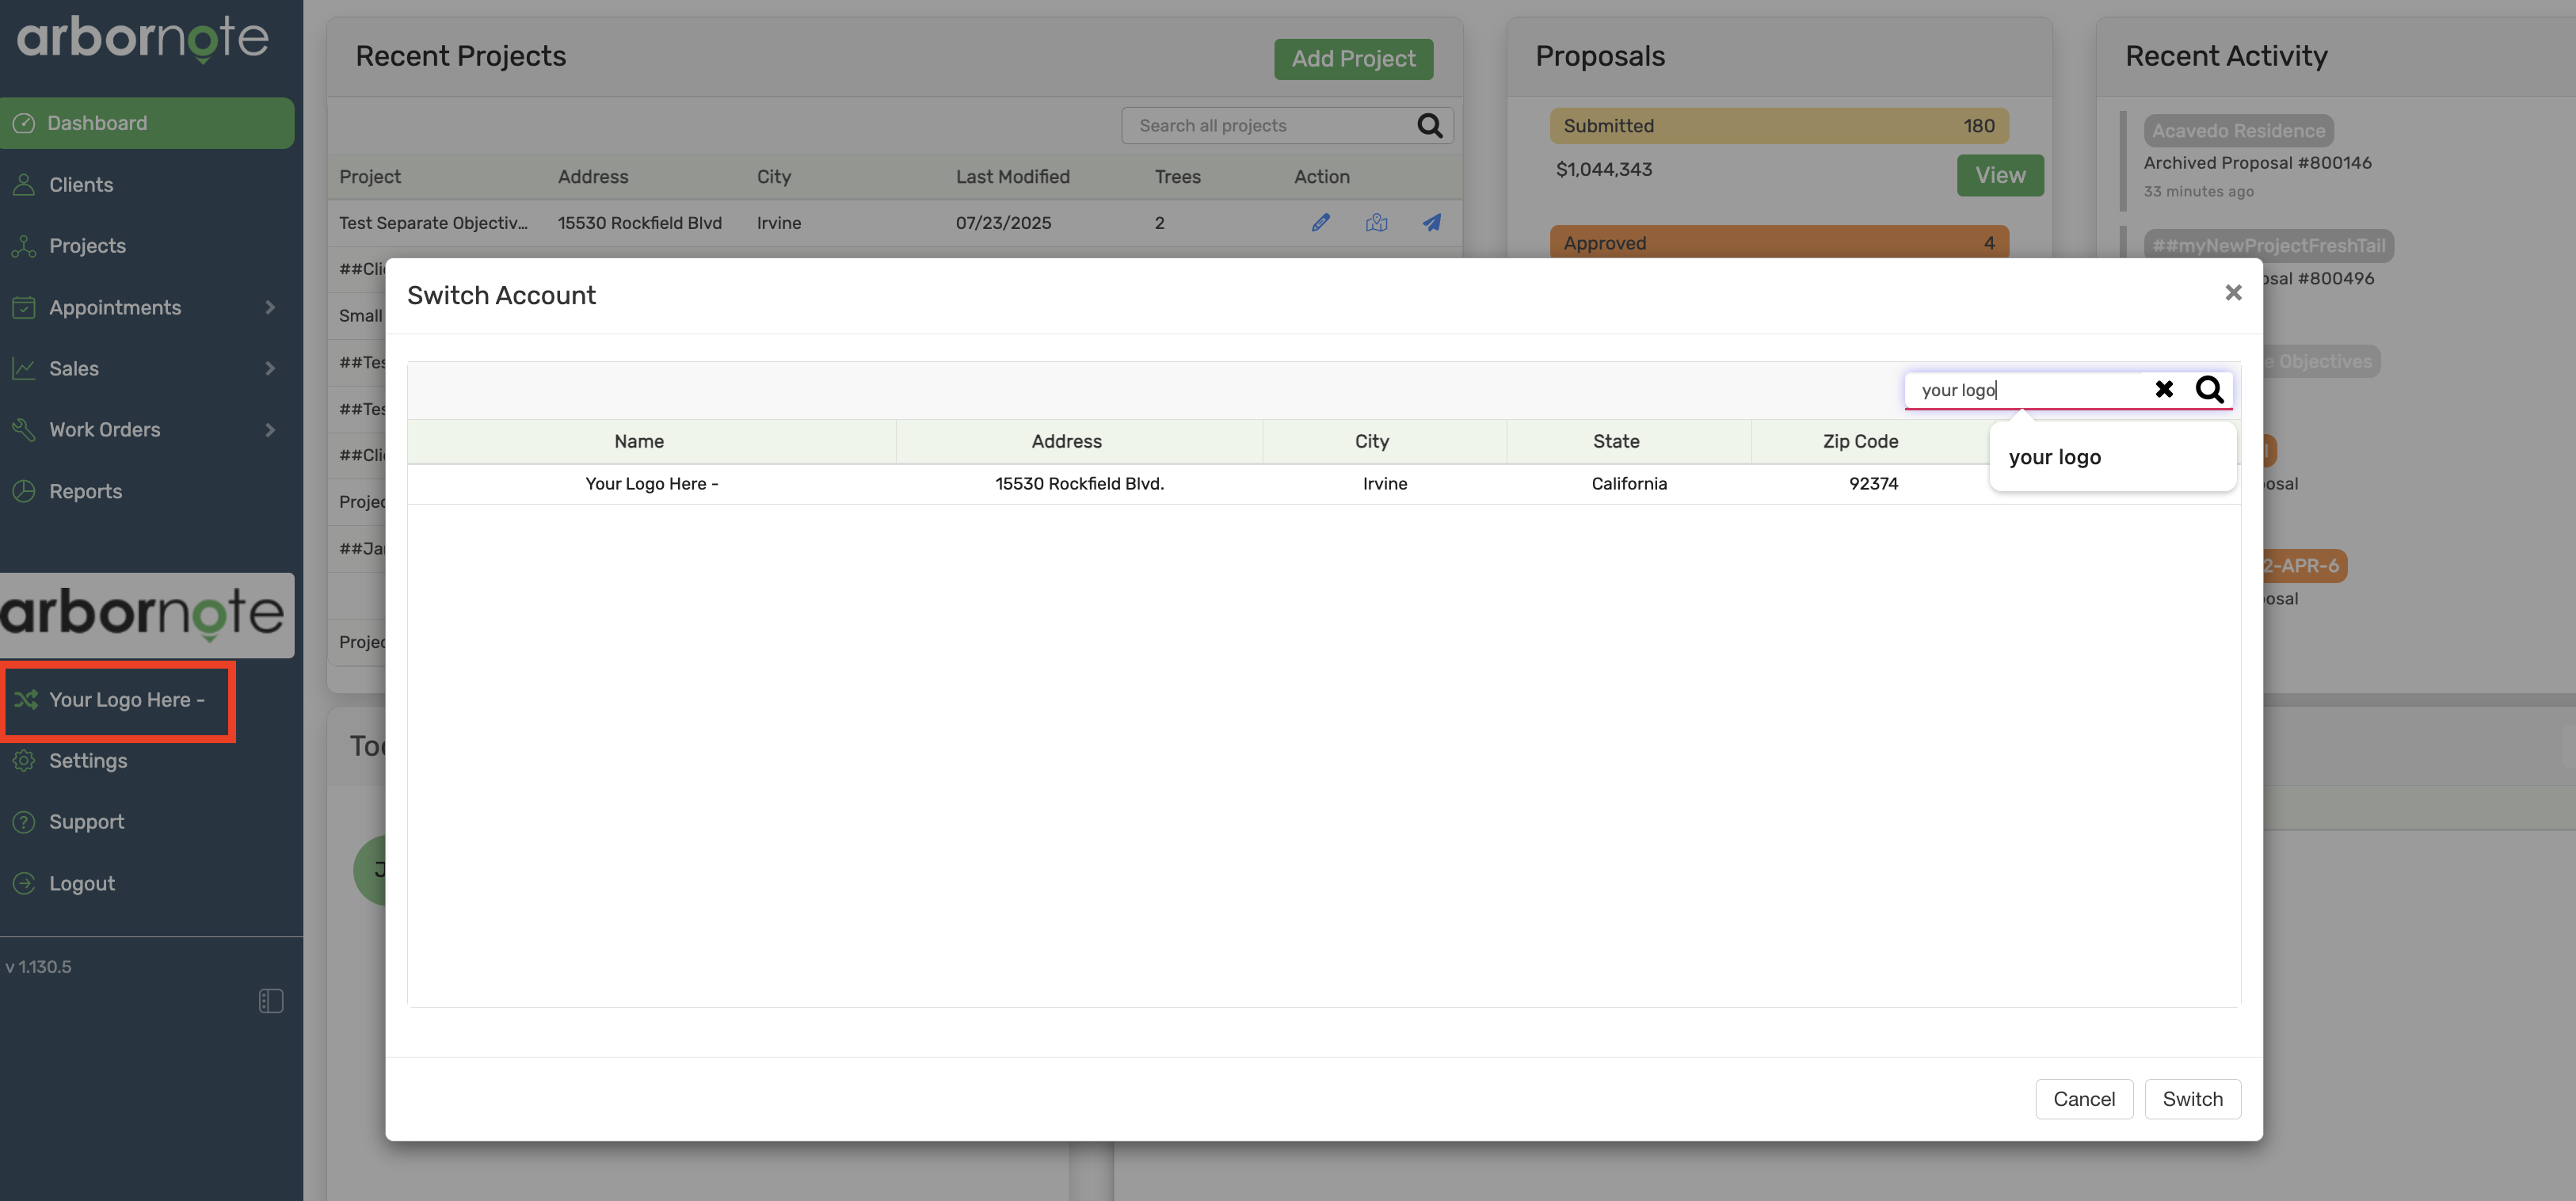Select the 'your logo' search suggestion
2576x1201 pixels.
coord(2055,457)
